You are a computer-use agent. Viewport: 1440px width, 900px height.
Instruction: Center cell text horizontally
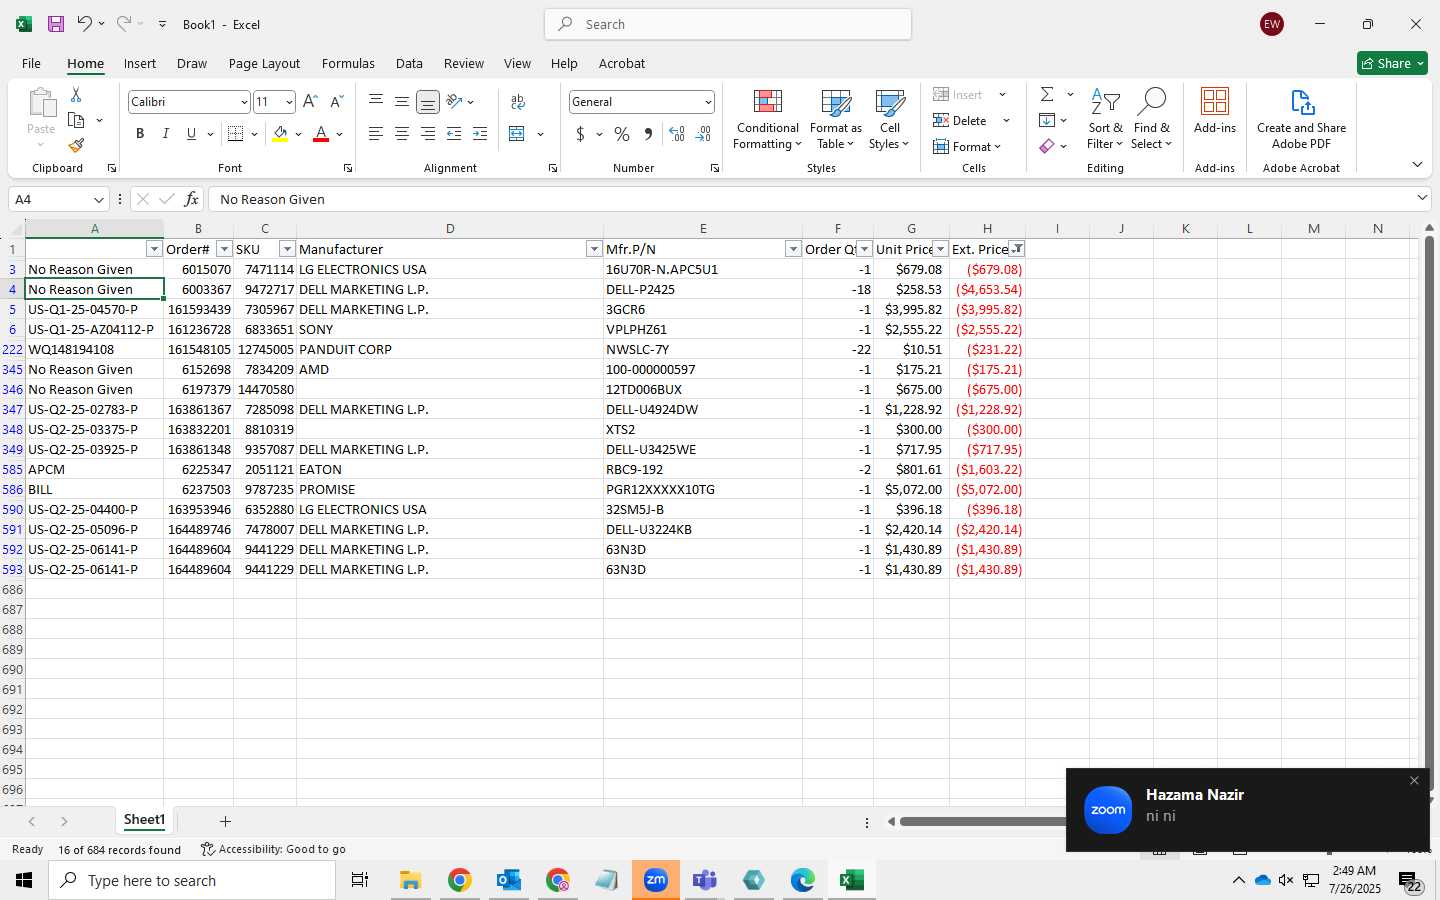click(402, 134)
